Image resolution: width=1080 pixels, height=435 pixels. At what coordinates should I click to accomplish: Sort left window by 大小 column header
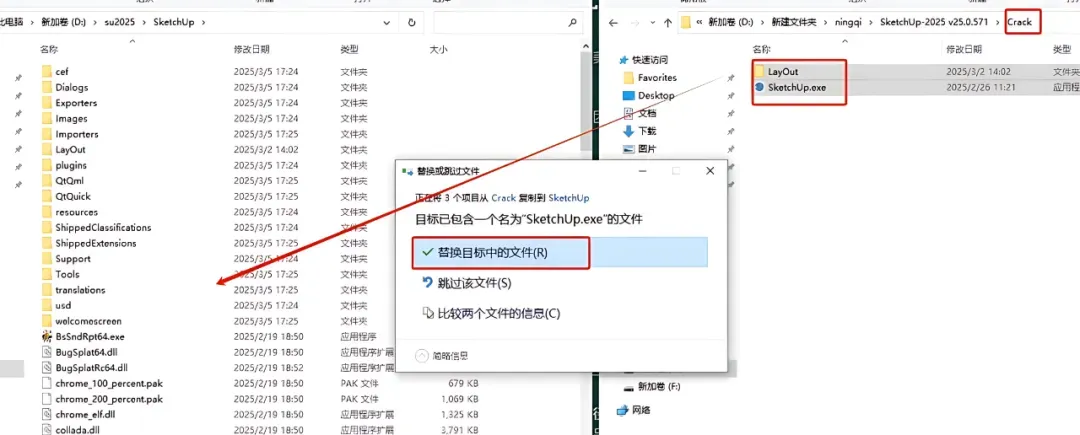438,50
